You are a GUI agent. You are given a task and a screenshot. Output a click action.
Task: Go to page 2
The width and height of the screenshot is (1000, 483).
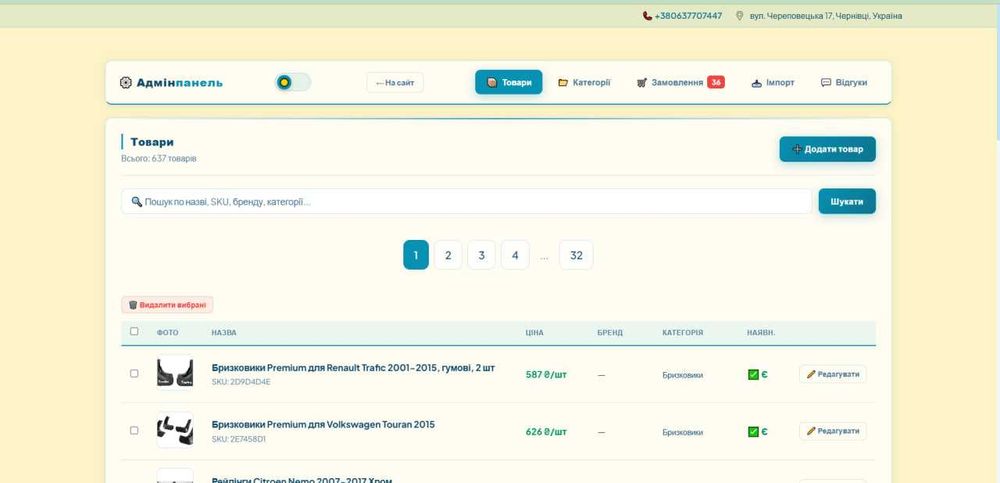point(448,255)
